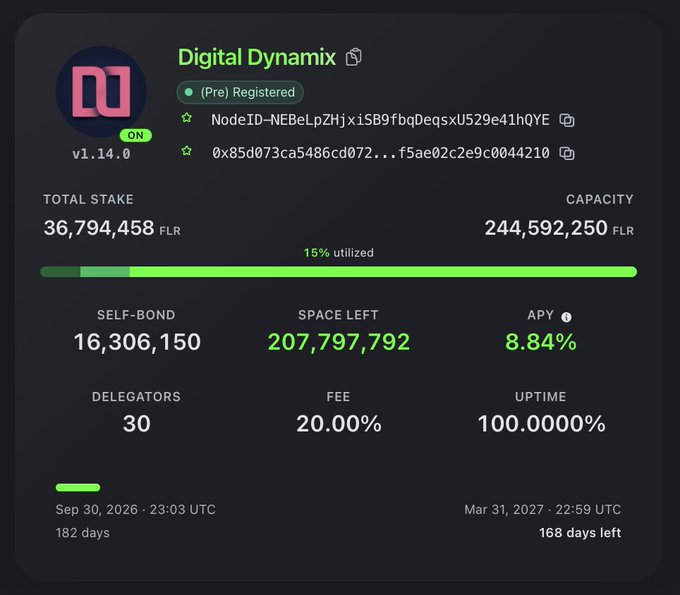This screenshot has width=680, height=595.
Task: Click the SPACE LEFT heading
Action: pos(338,315)
